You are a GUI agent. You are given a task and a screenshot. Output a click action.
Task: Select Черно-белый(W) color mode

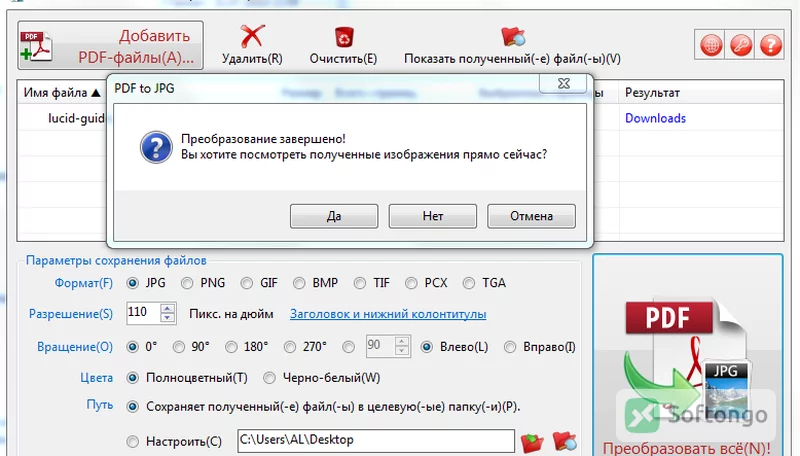pyautogui.click(x=269, y=378)
